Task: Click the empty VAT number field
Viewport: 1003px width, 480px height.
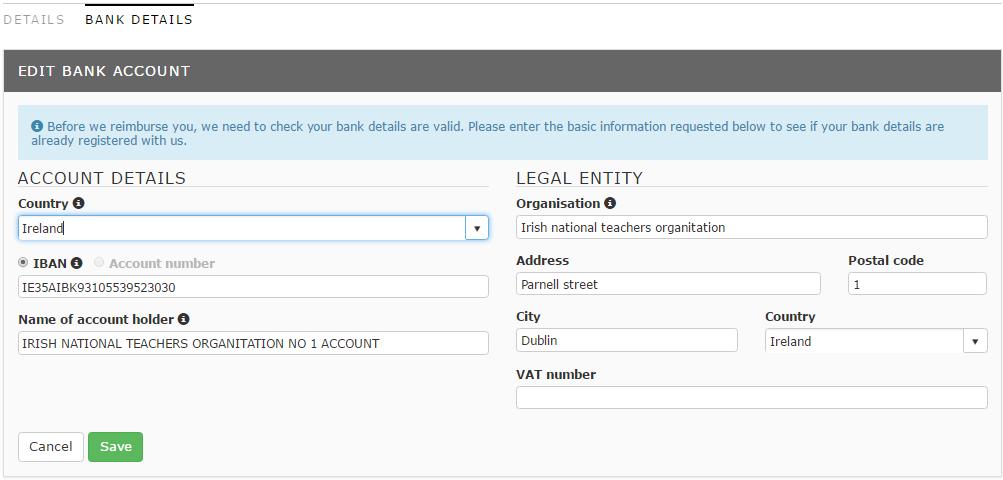Action: [x=752, y=397]
